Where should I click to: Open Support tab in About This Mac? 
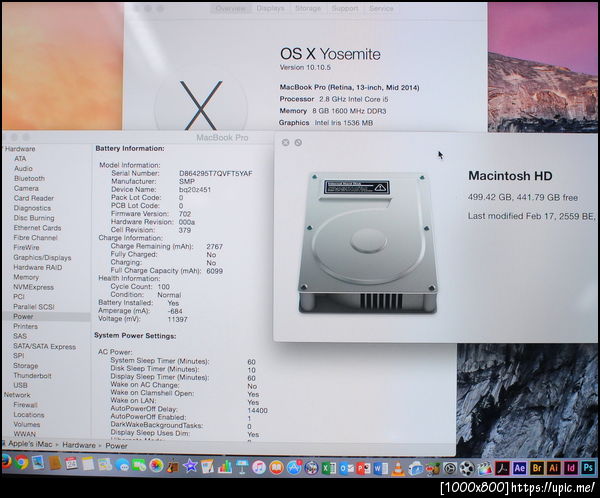point(345,8)
